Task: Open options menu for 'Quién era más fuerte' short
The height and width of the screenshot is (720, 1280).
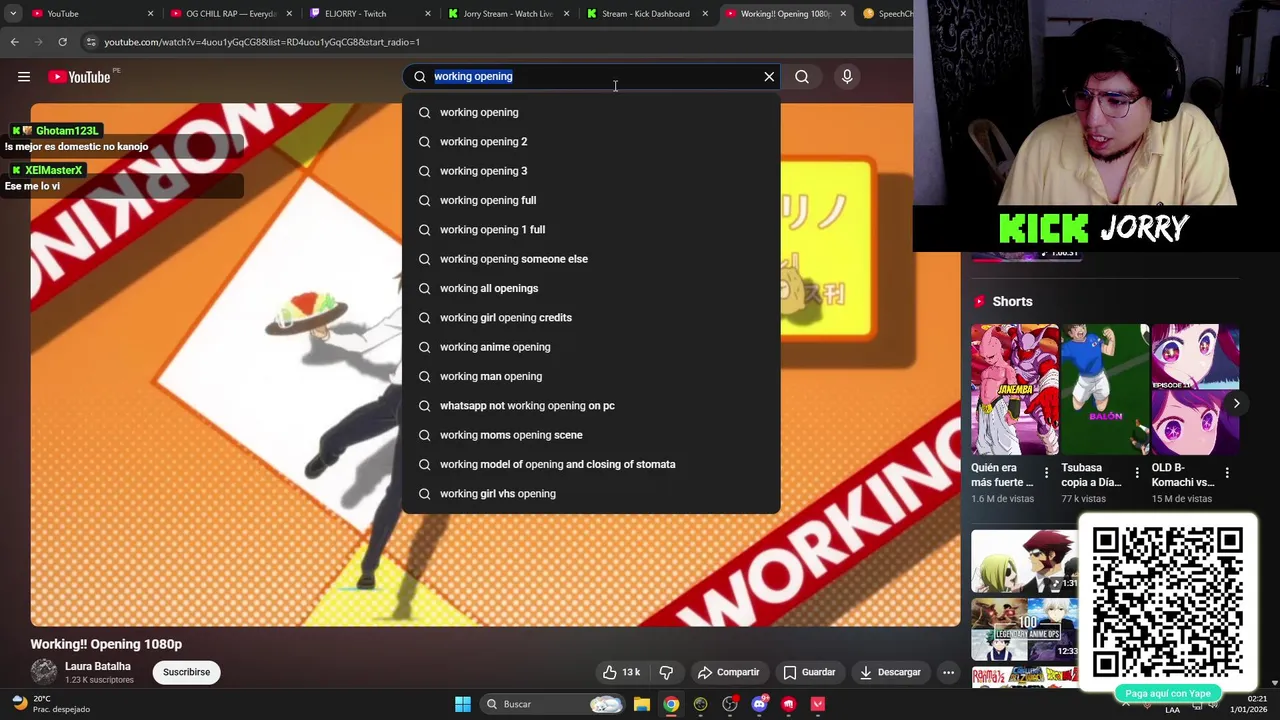Action: 1047,473
